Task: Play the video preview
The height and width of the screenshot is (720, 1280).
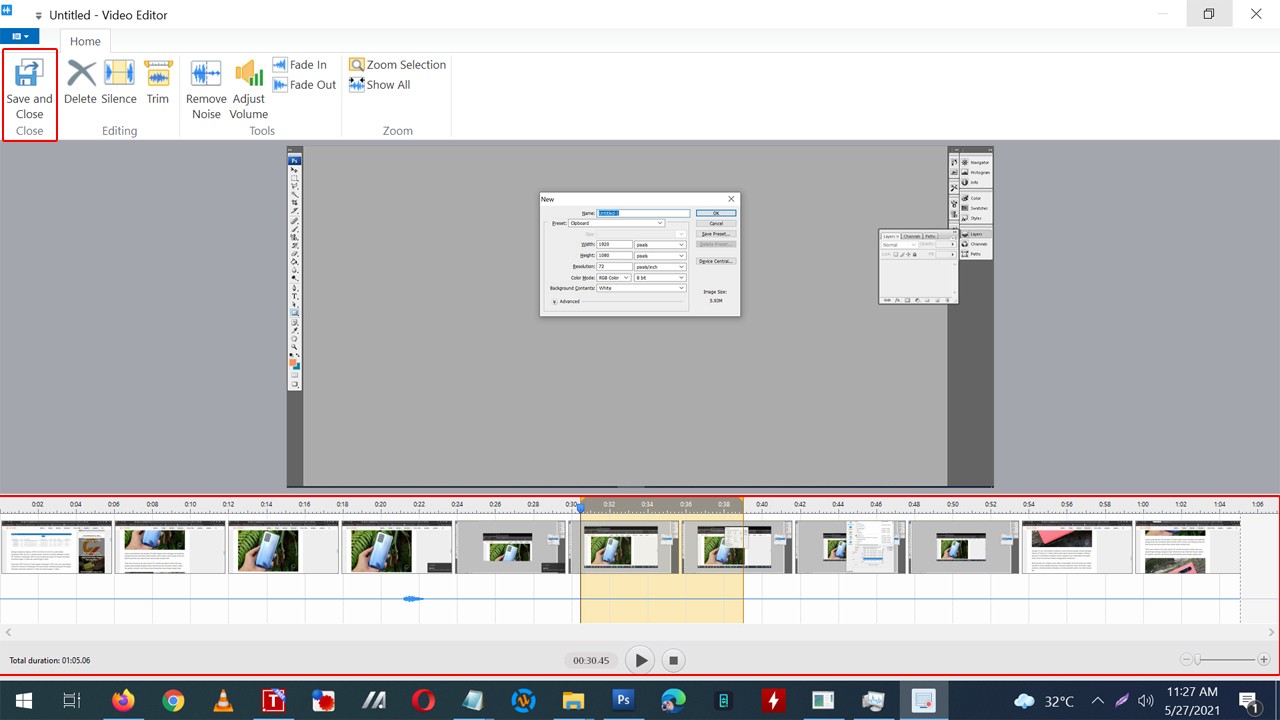Action: 640,660
